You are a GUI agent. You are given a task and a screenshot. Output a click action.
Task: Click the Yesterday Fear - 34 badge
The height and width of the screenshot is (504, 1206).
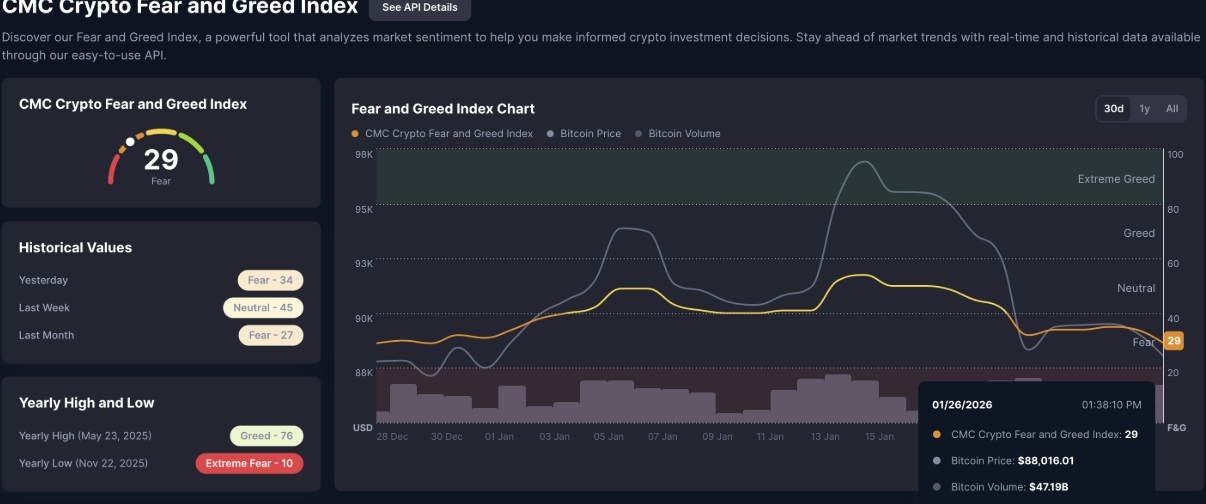click(270, 280)
